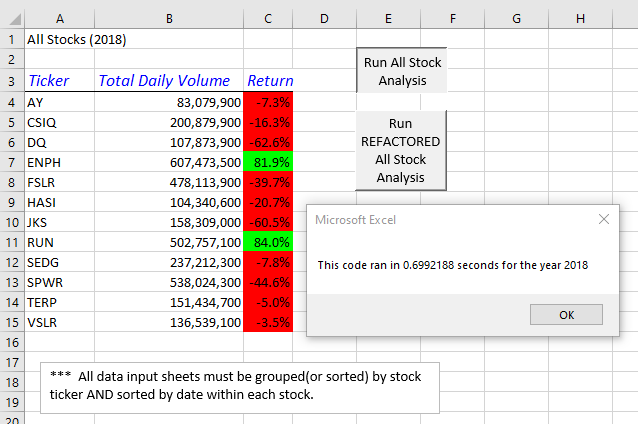Click volume cell 478,113,900
The image size is (638, 424).
pos(169,182)
